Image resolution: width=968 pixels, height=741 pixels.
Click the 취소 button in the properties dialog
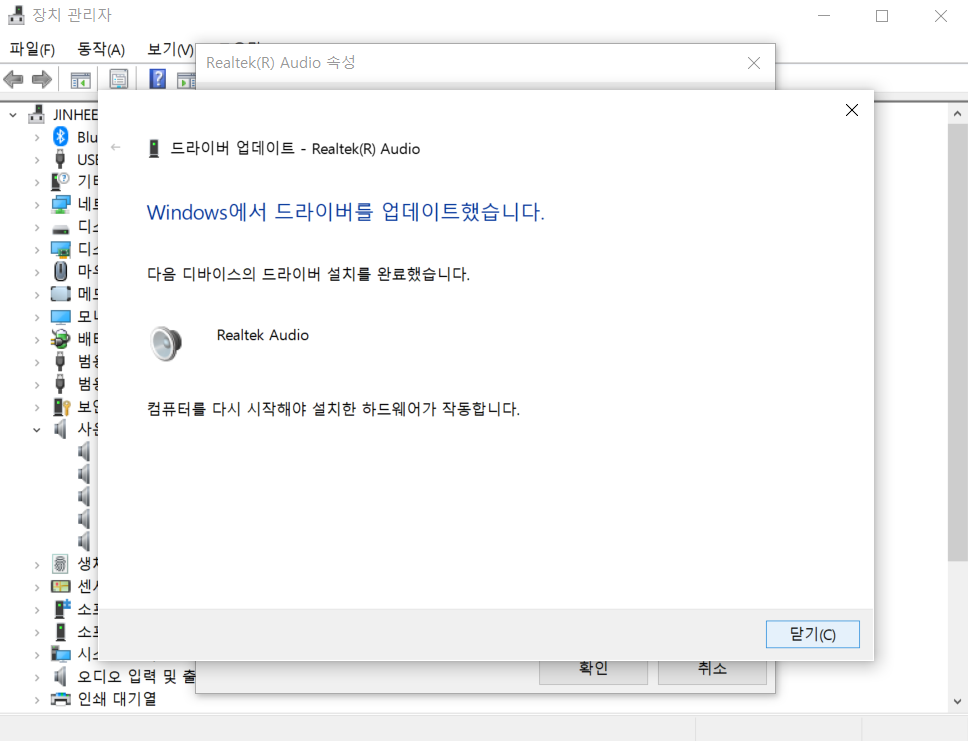(x=712, y=672)
